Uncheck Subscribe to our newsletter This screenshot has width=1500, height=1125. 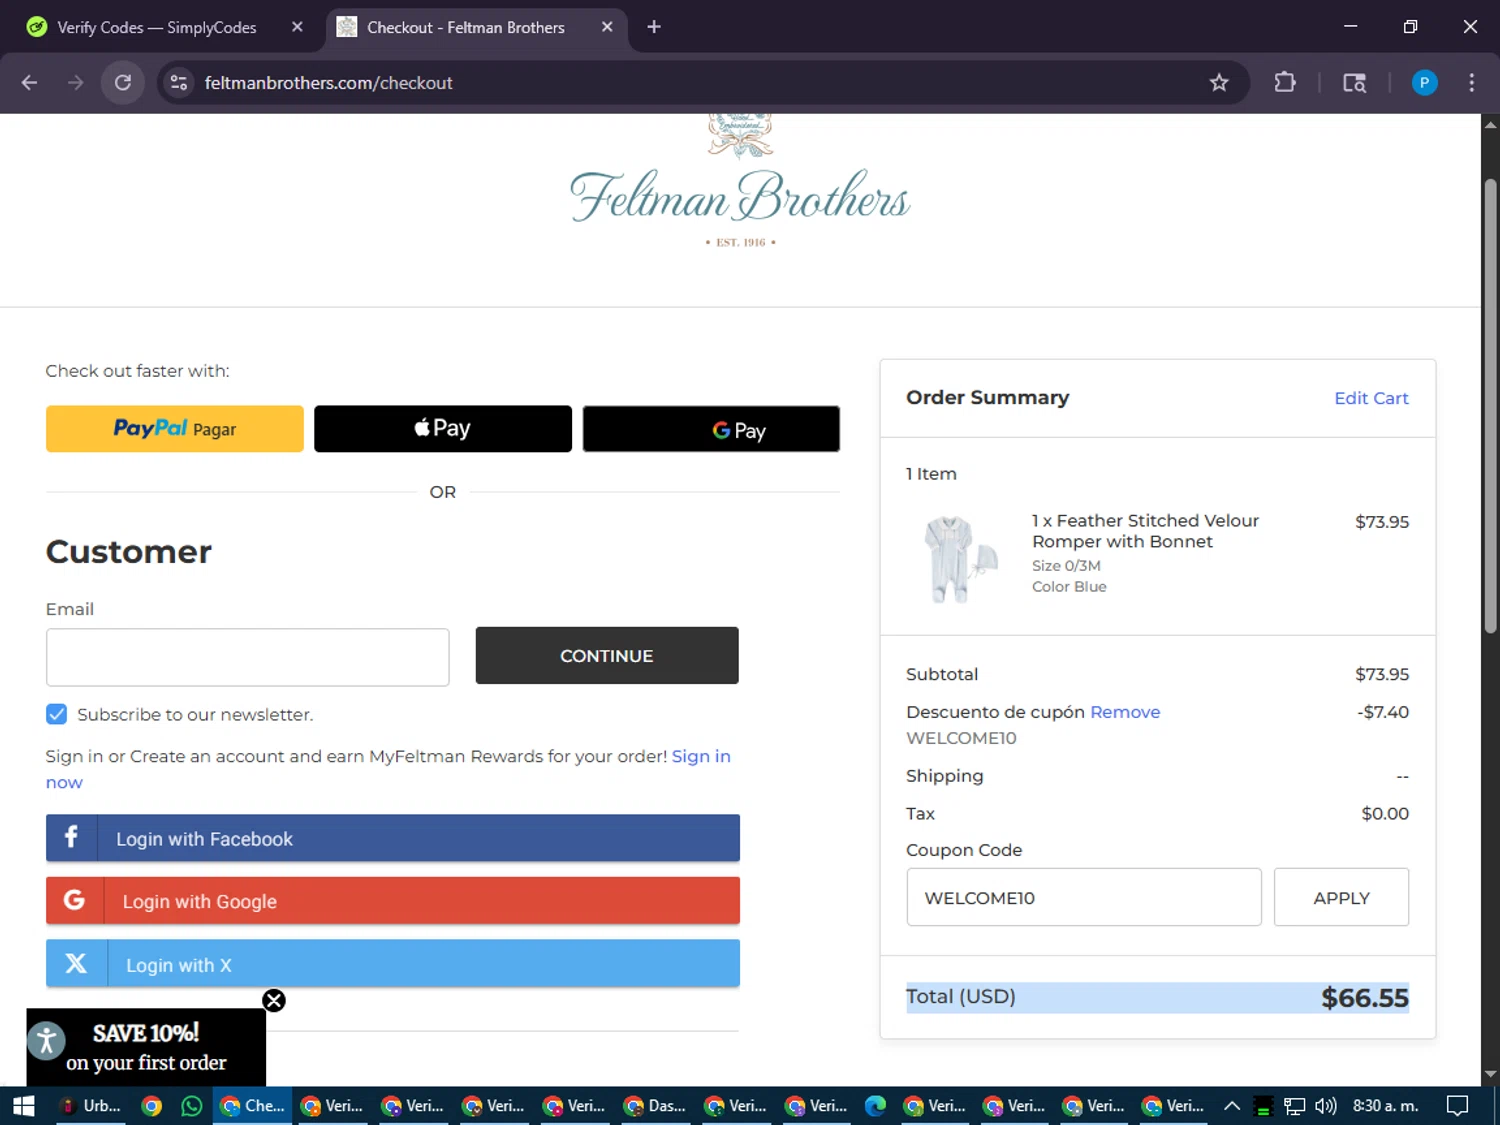[57, 714]
